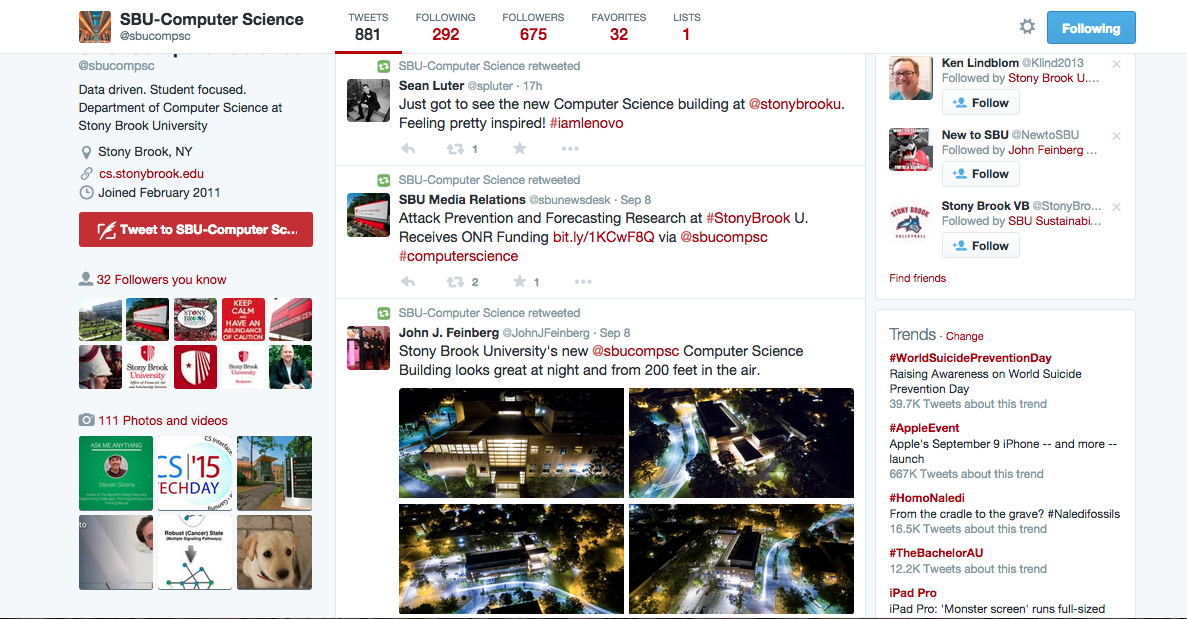1187x619 pixels.
Task: Open bottom-left aerial night photo
Action: pyautogui.click(x=512, y=559)
